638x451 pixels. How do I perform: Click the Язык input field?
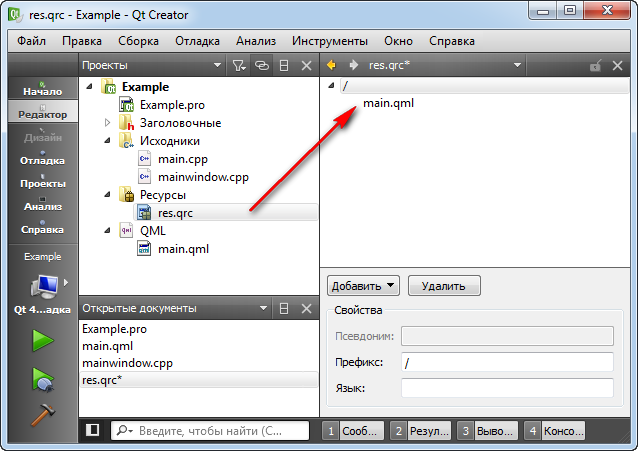click(x=507, y=388)
